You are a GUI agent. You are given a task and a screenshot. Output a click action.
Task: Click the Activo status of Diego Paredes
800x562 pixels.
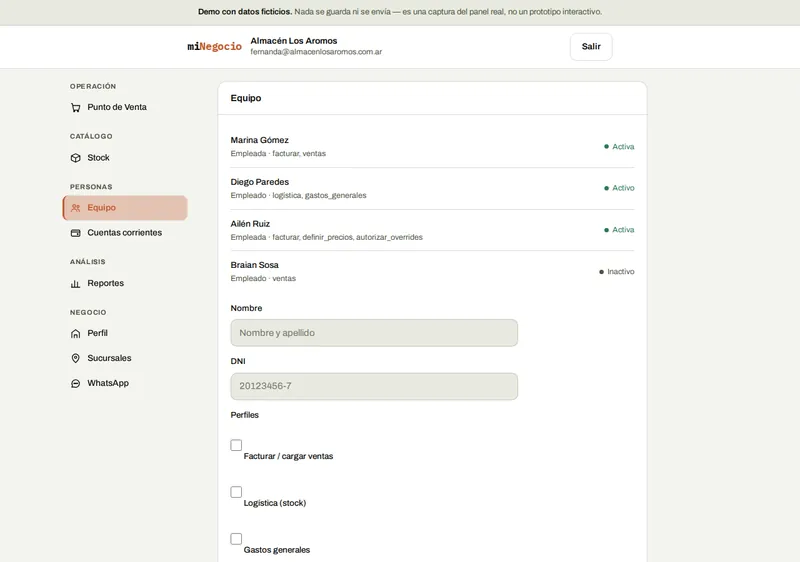coord(619,188)
